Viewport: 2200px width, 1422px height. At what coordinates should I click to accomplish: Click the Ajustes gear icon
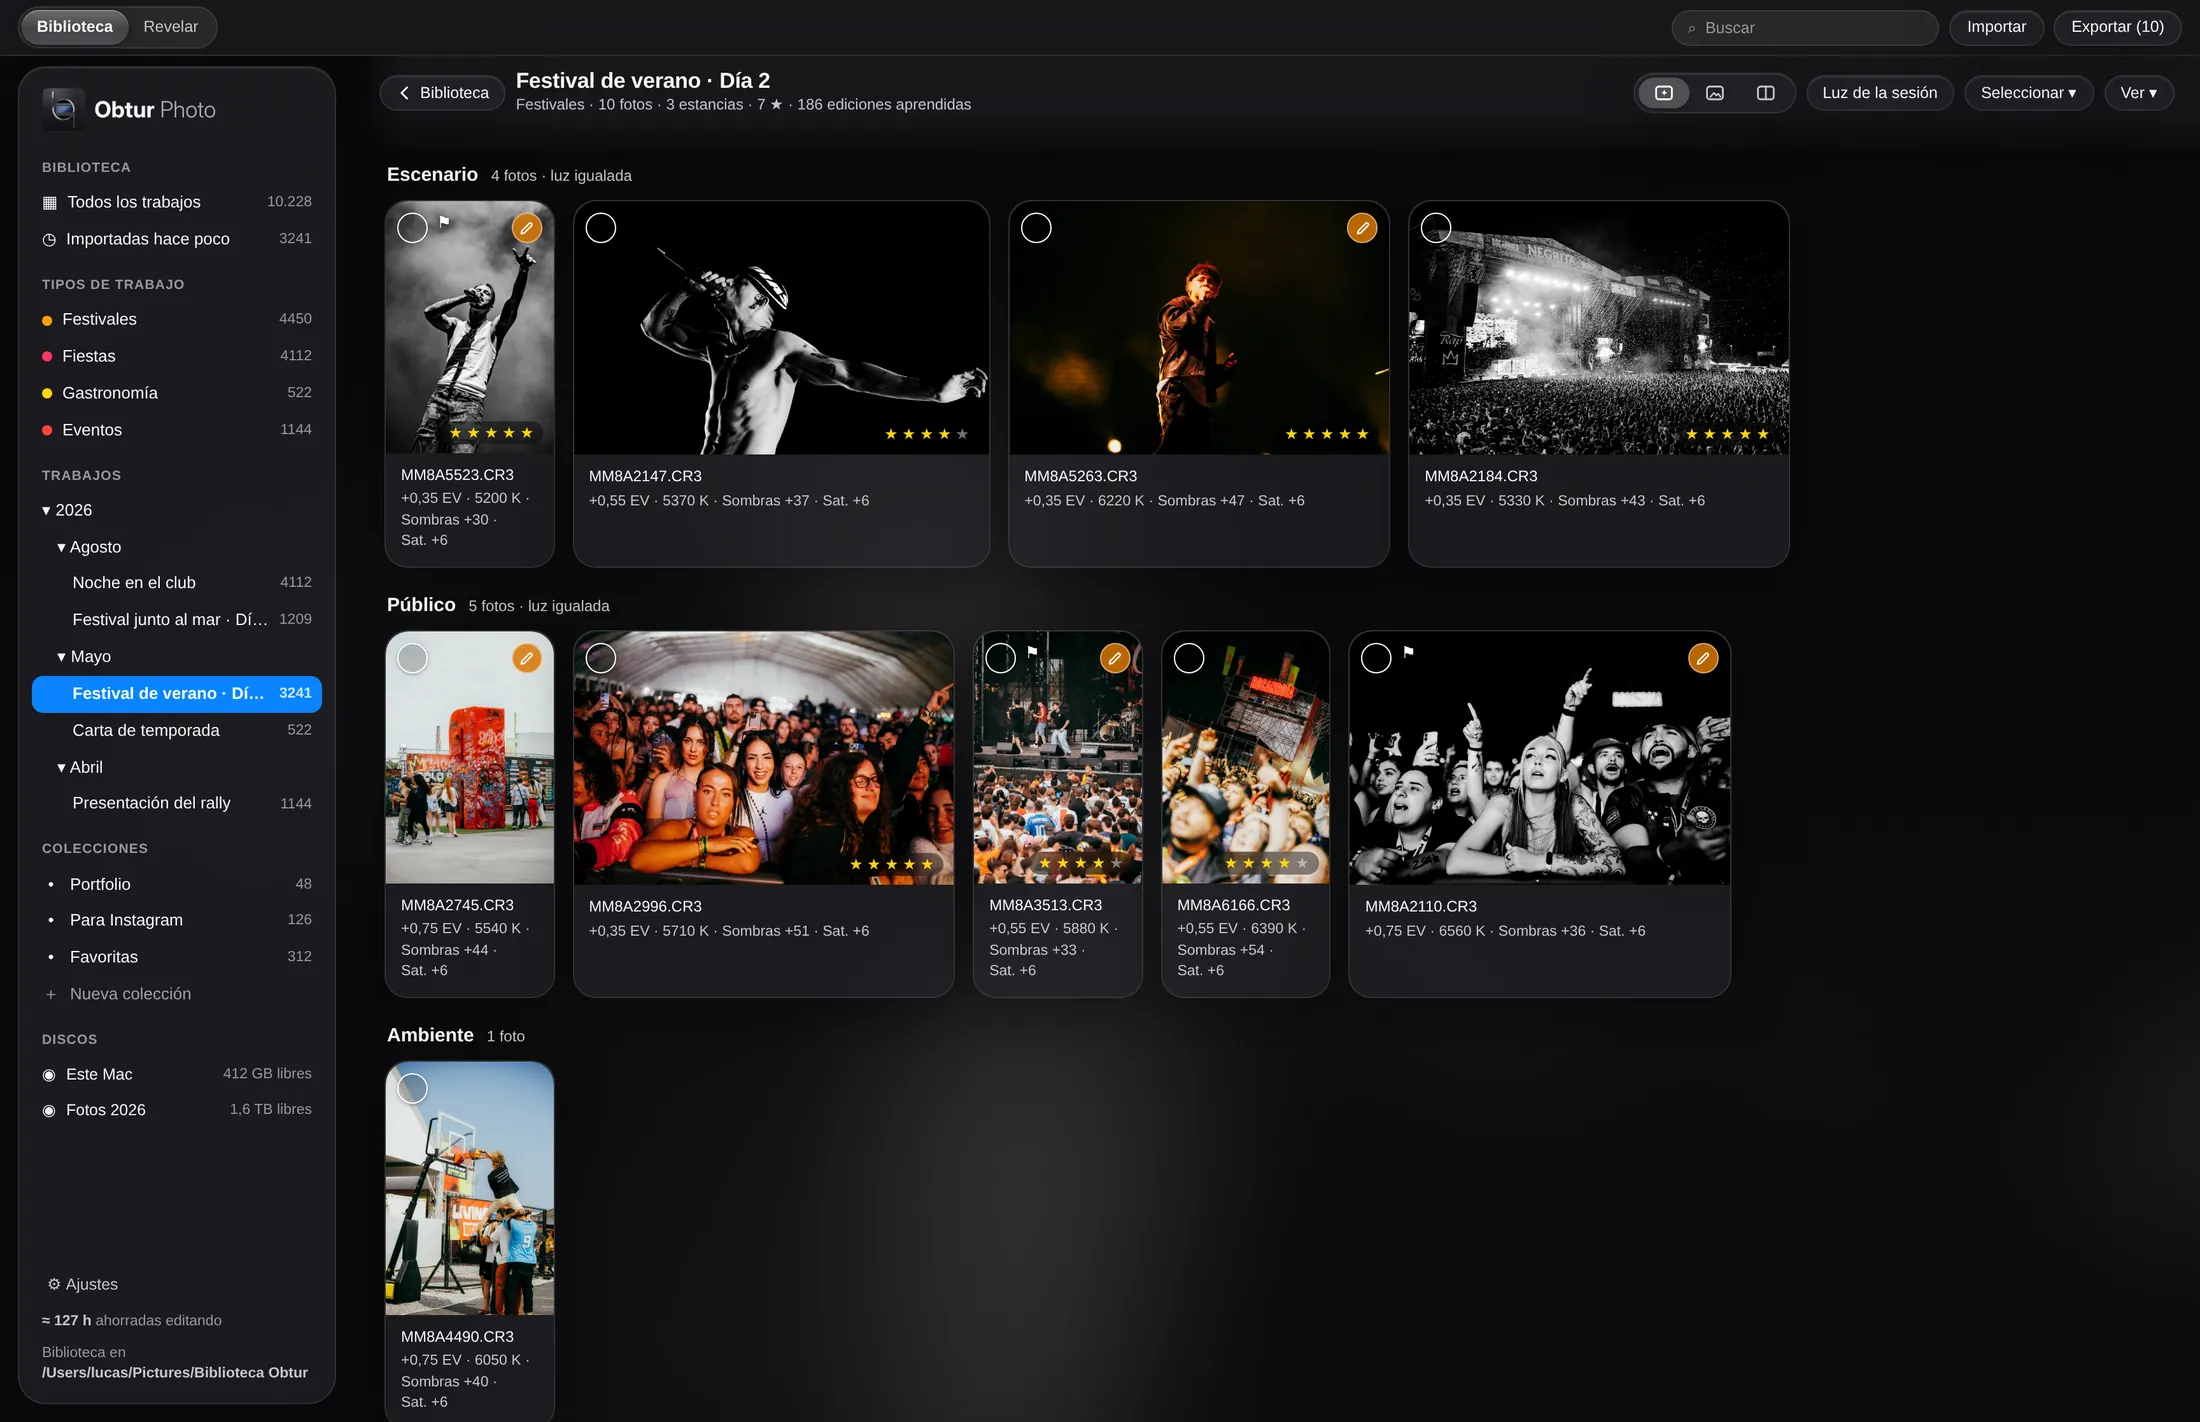pos(54,1284)
